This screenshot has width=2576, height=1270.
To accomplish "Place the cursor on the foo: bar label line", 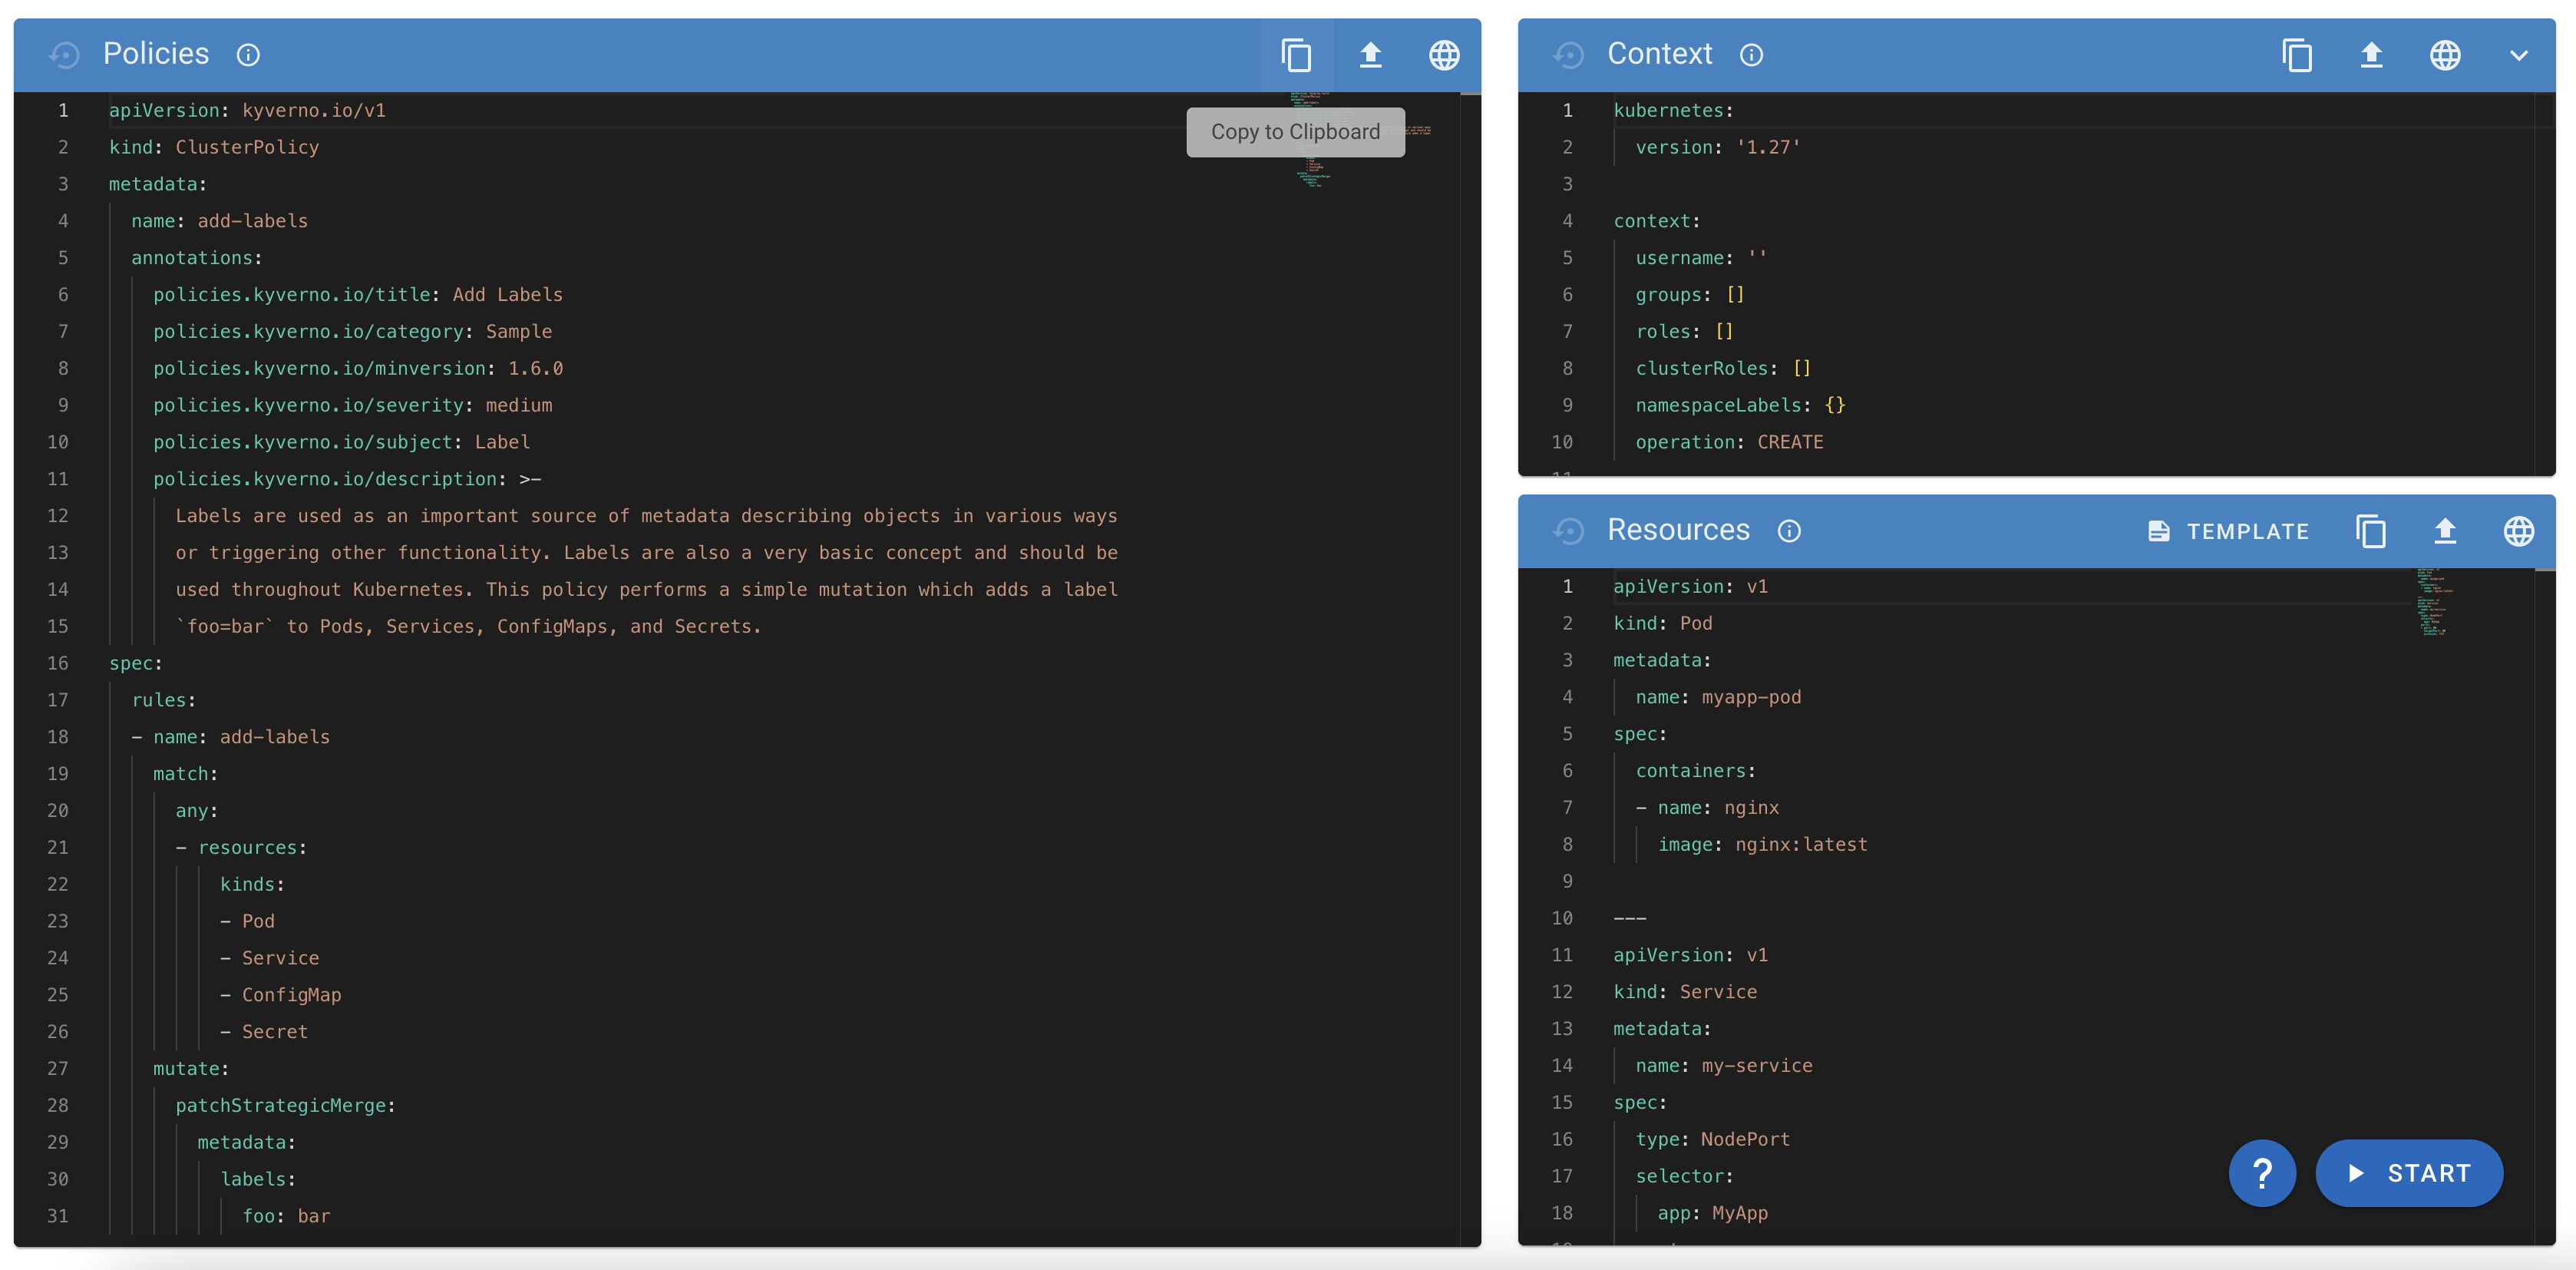I will (x=287, y=1215).
